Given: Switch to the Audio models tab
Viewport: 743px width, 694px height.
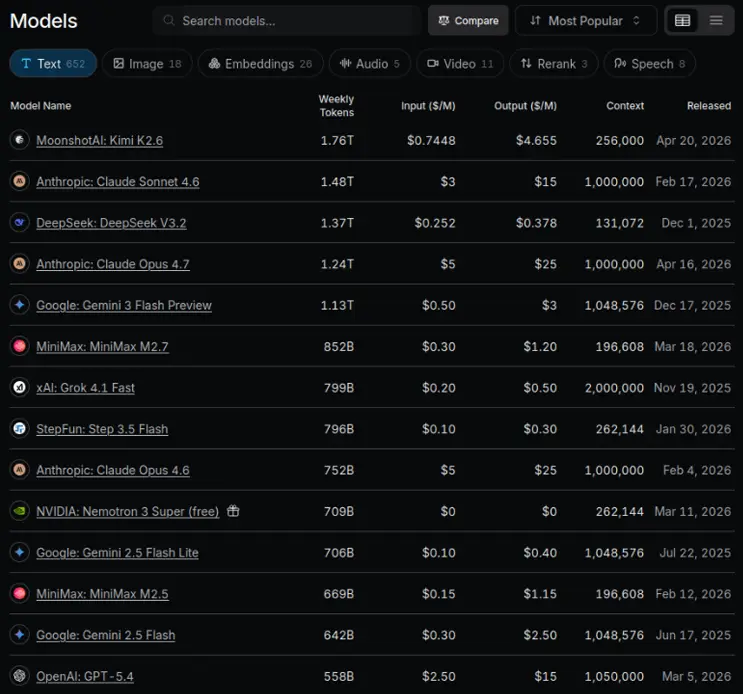Looking at the screenshot, I should pos(369,64).
